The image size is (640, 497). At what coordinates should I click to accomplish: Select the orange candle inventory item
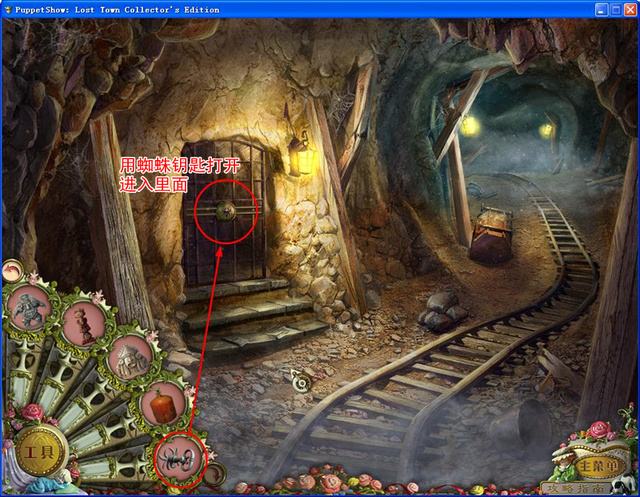point(163,405)
